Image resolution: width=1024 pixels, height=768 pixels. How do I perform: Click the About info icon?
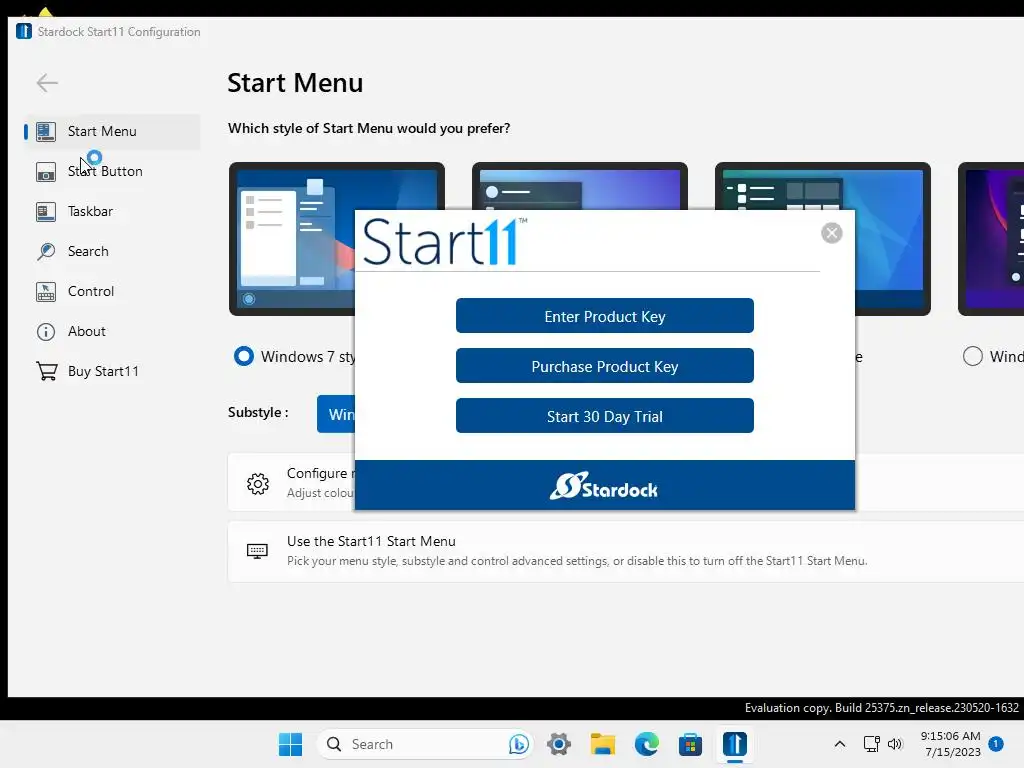pos(46,332)
